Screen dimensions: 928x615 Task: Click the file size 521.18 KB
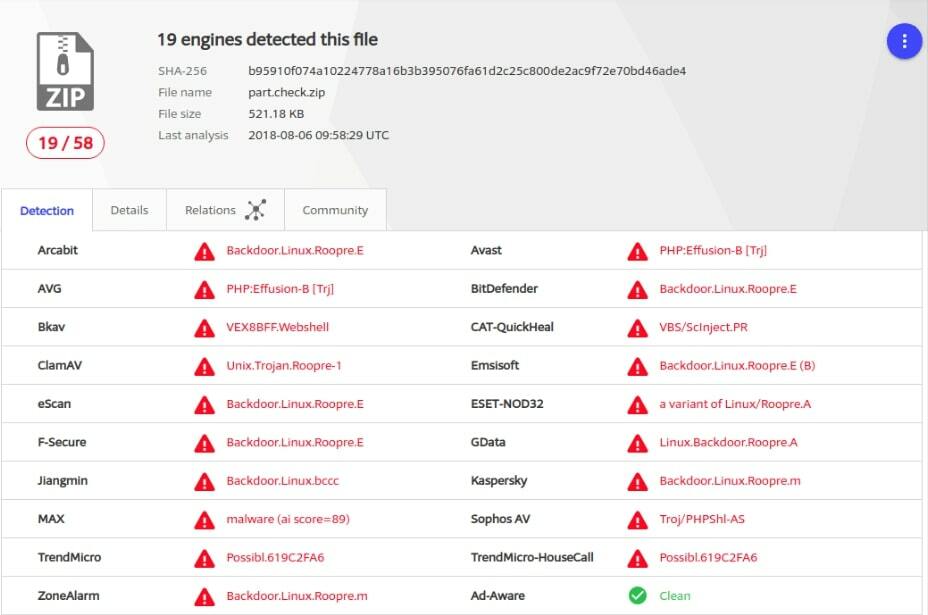276,114
